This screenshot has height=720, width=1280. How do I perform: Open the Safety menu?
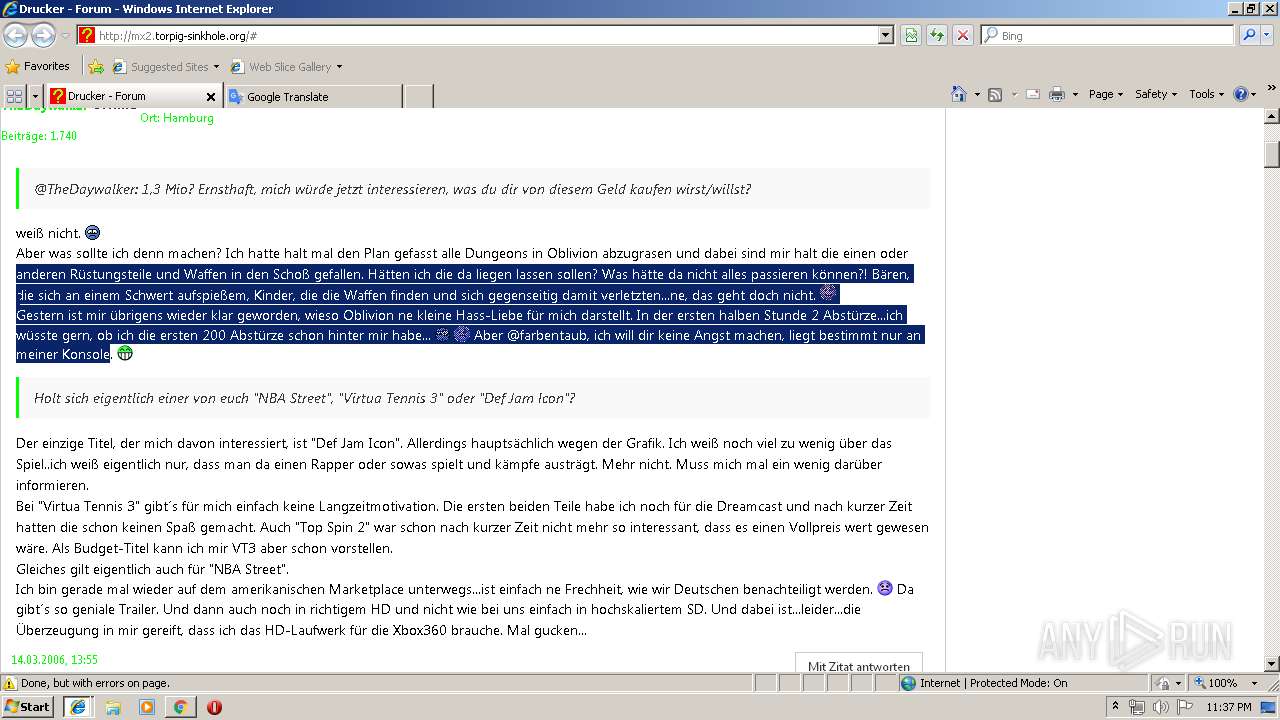pos(1157,94)
